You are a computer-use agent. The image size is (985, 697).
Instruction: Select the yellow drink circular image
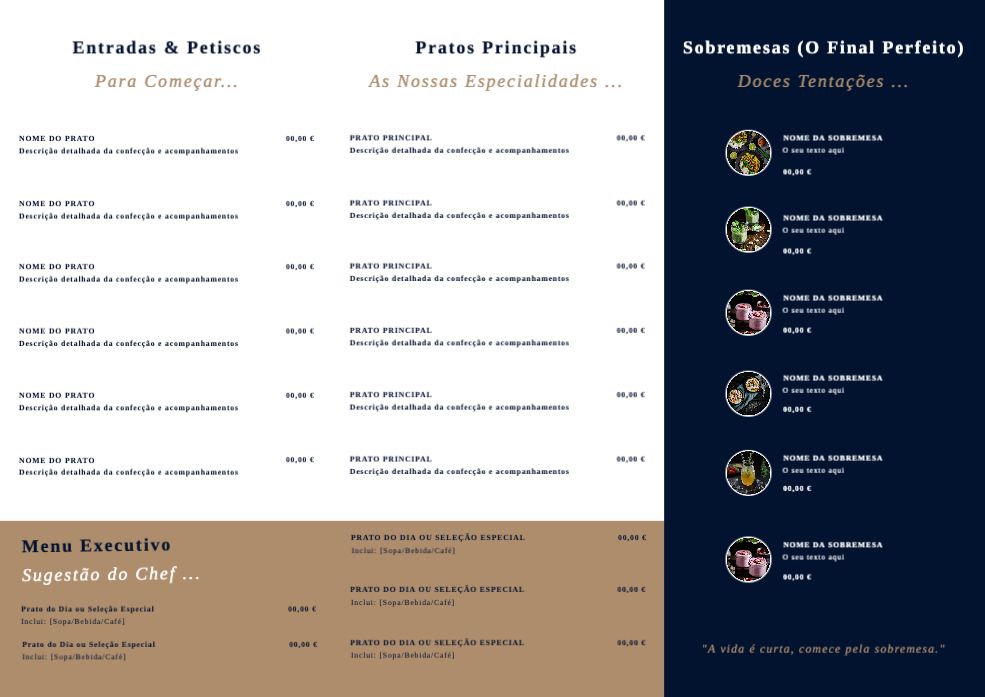coord(748,473)
